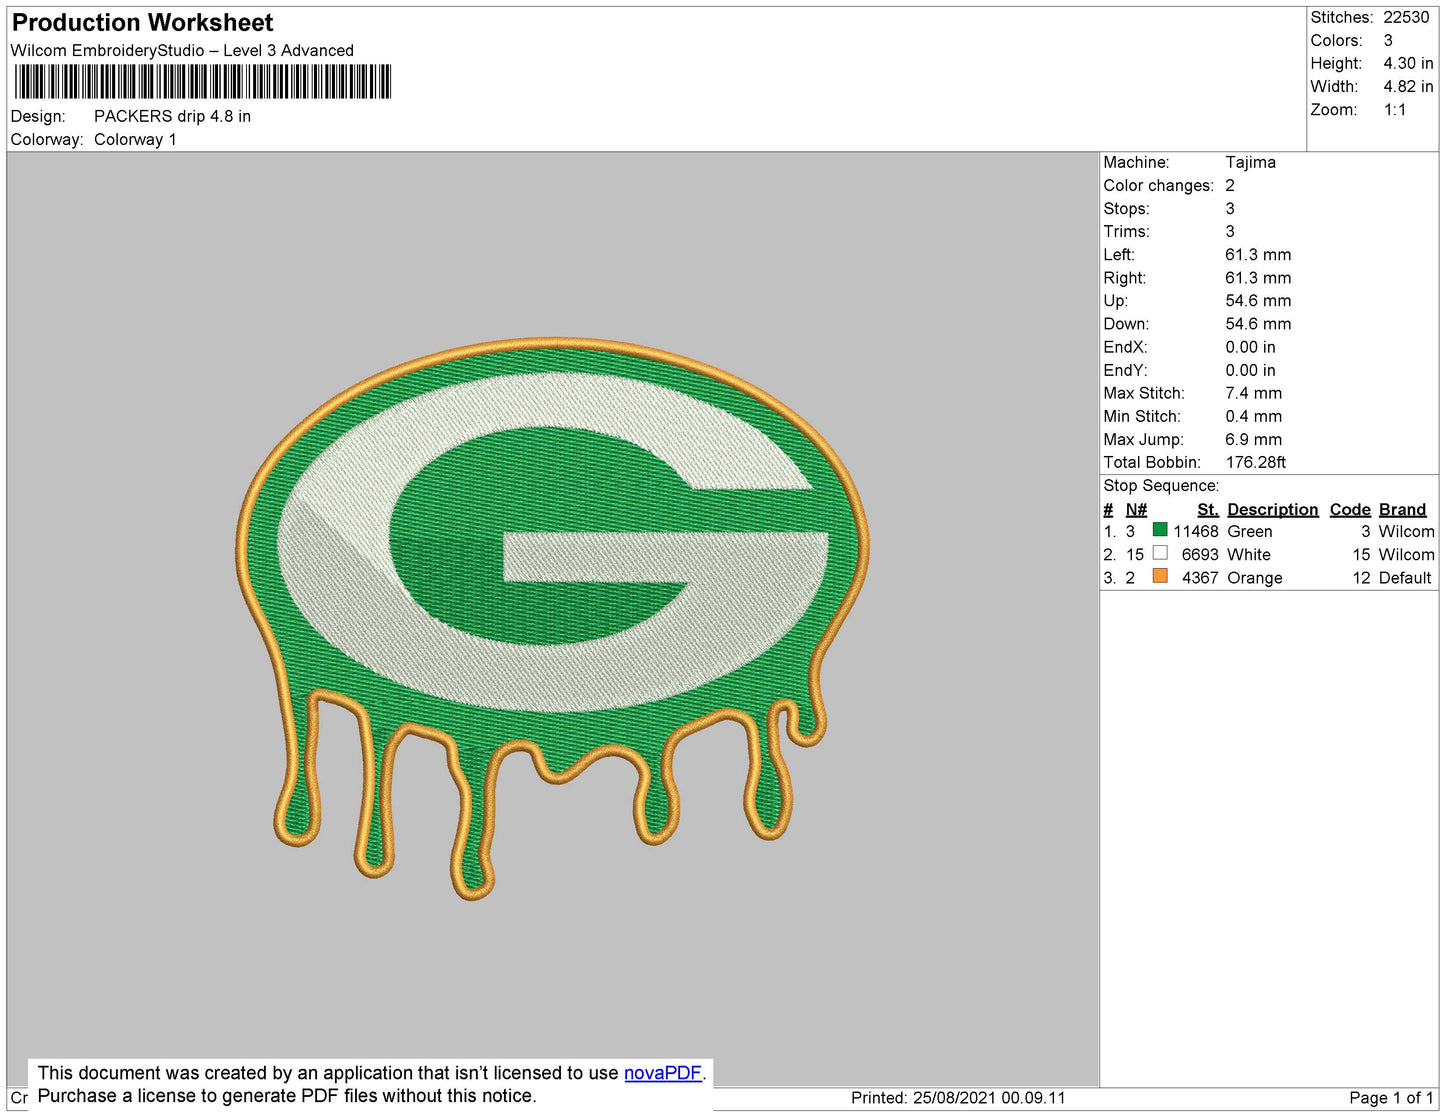1445x1117 pixels.
Task: Click 'Wilcom EmbroideryStudio – Level 3 Advanced' text
Action: (182, 51)
